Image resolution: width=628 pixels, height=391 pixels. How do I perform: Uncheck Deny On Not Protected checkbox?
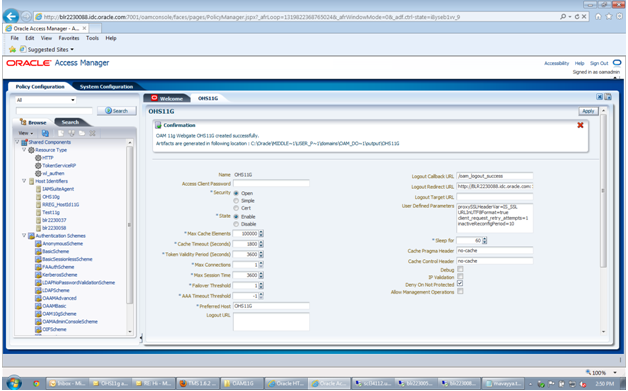[460, 284]
